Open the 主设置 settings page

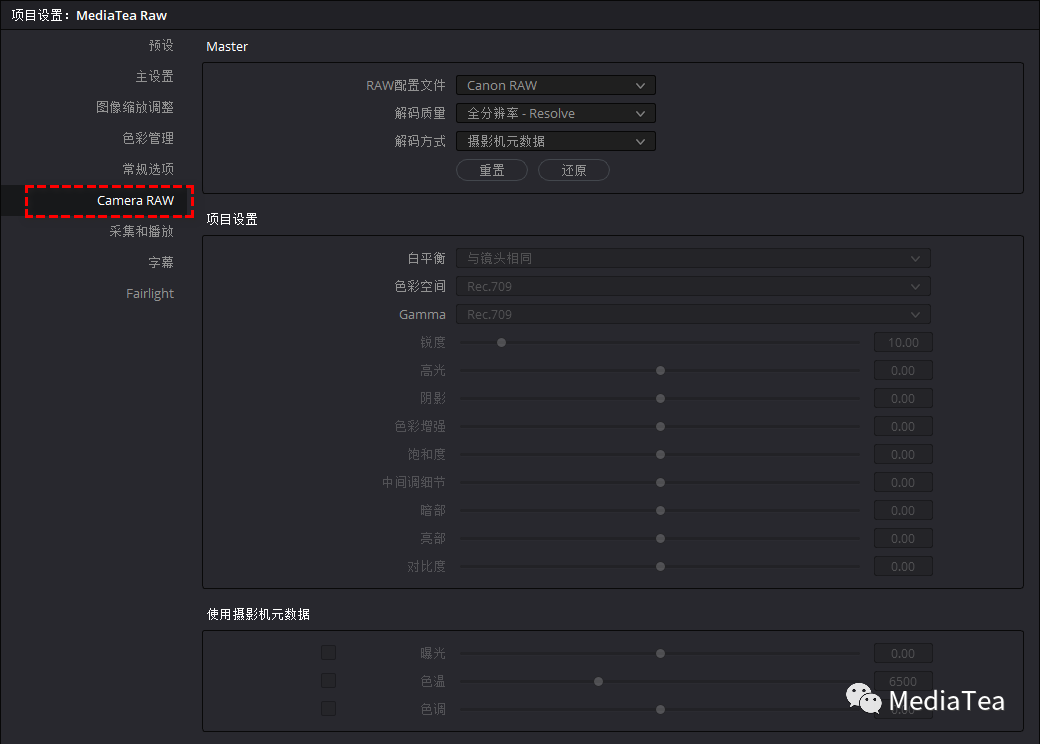[x=155, y=76]
